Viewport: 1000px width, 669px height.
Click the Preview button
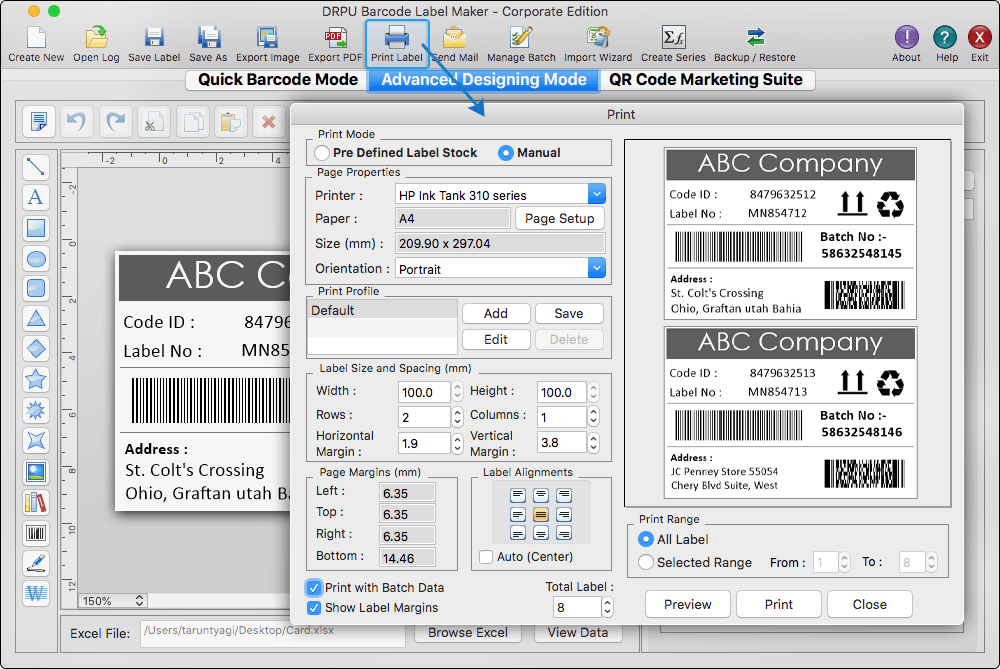tap(688, 604)
